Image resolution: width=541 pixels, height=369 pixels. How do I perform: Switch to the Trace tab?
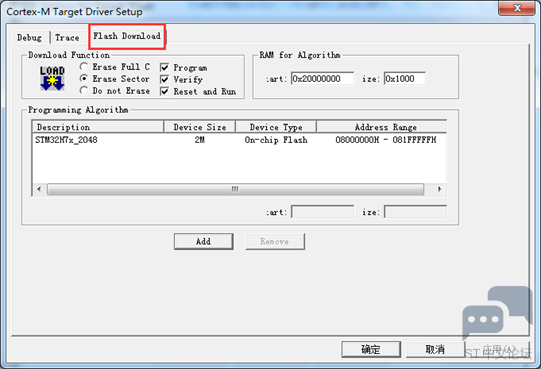pos(67,37)
